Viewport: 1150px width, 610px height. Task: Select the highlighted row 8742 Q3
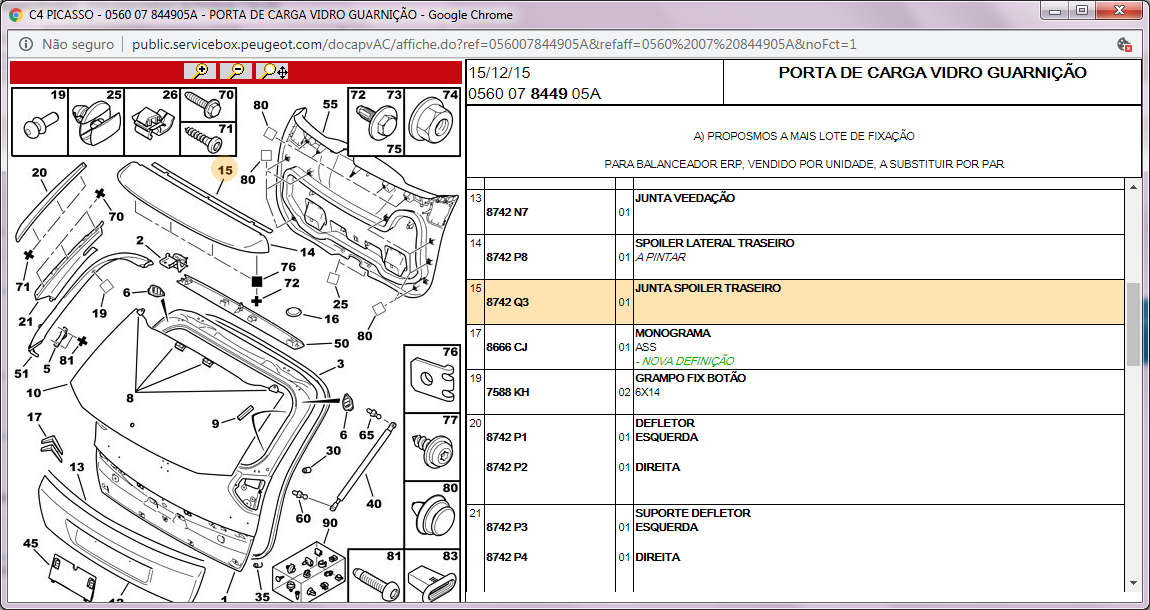click(507, 302)
